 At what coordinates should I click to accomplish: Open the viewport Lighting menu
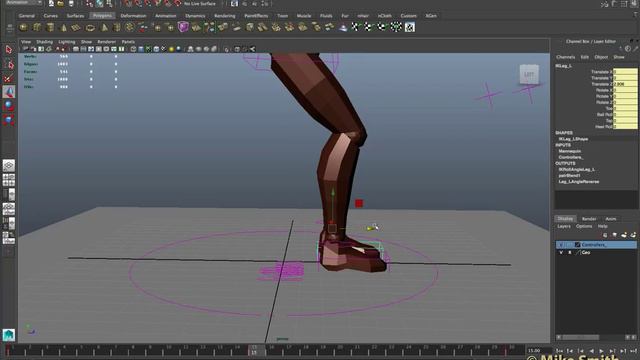pyautogui.click(x=67, y=42)
